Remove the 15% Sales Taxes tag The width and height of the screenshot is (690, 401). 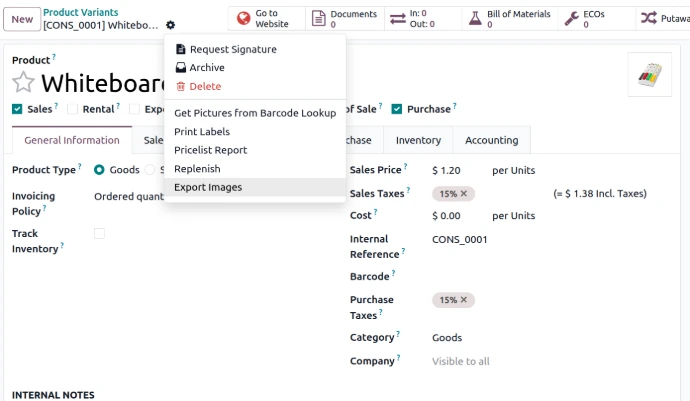coord(463,193)
